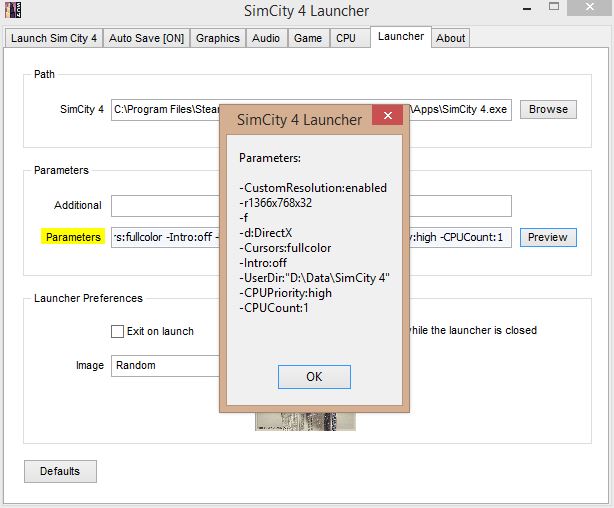
Task: Click the launcher image thumbnail preview
Action: 305,421
